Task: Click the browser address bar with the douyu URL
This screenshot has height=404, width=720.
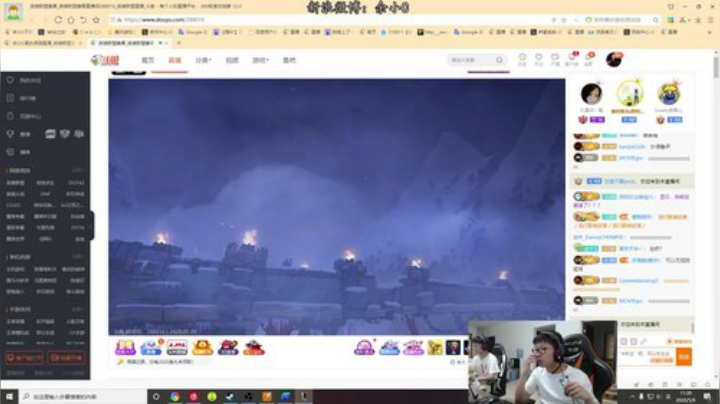Action: (x=331, y=20)
